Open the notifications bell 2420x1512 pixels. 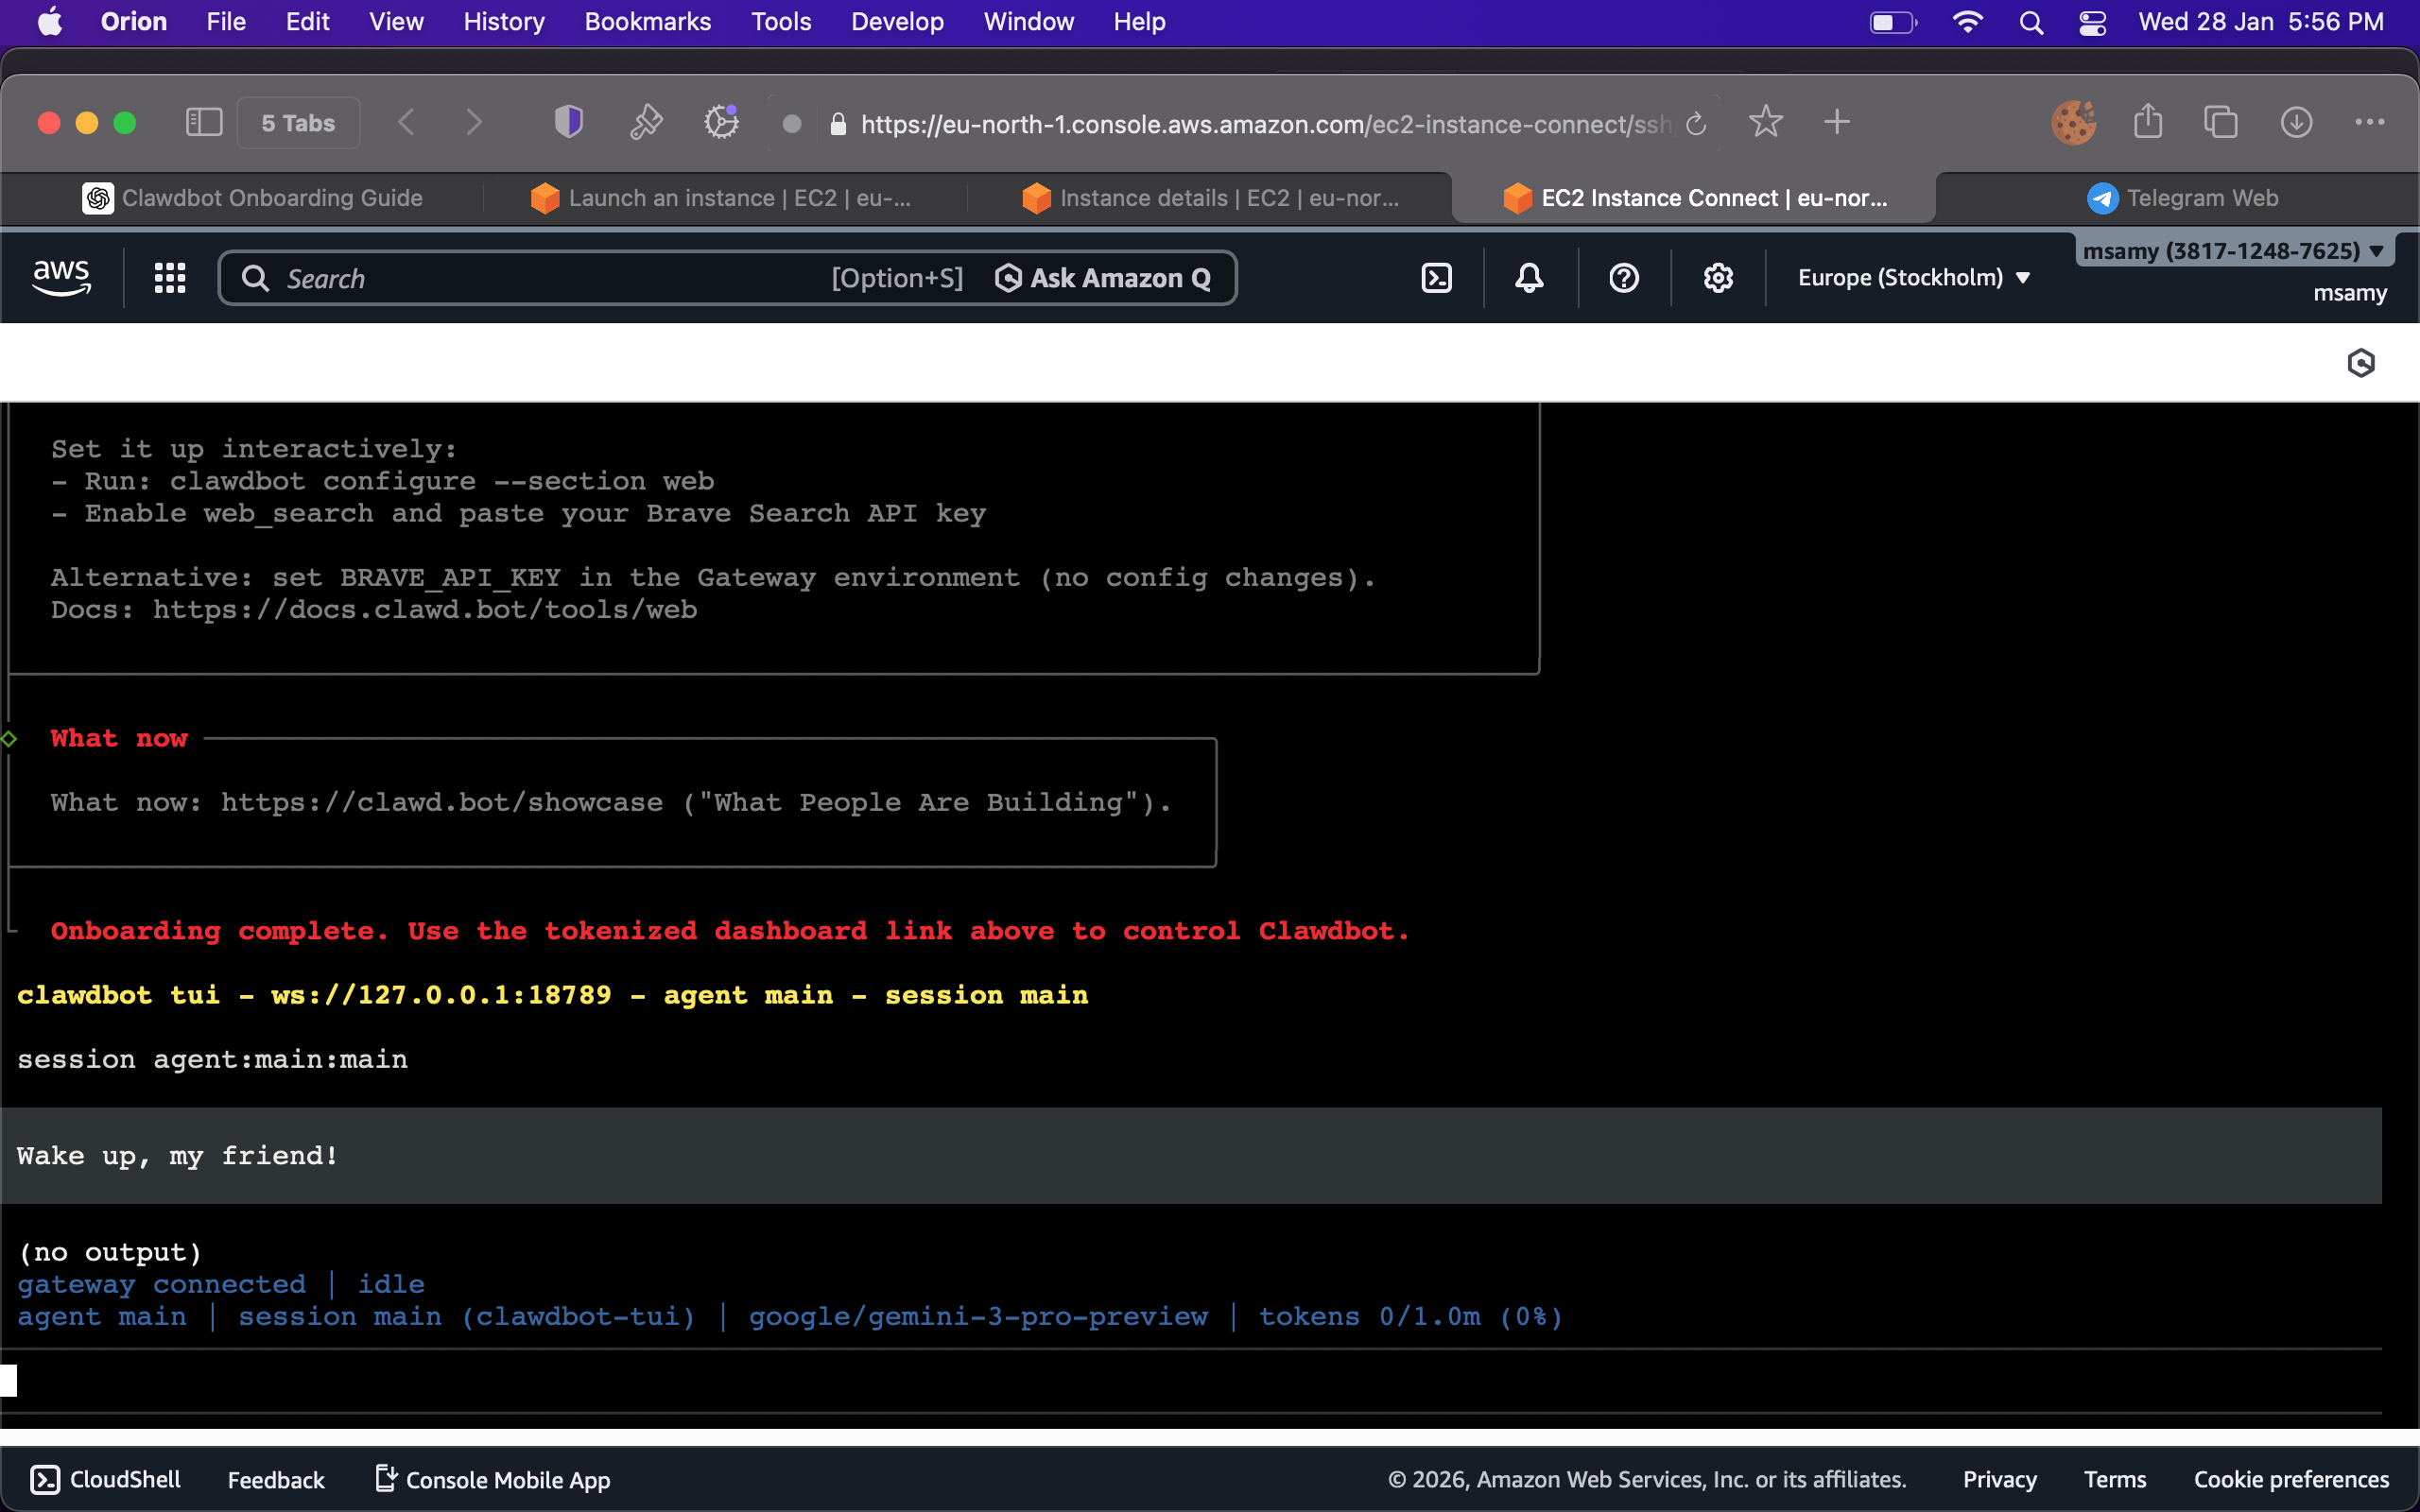(1529, 278)
